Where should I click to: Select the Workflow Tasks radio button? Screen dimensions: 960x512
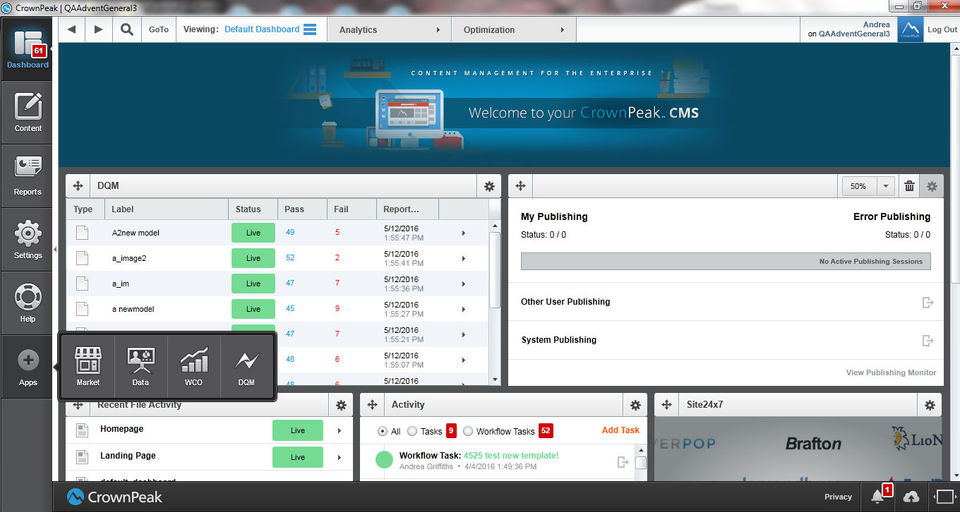coord(468,431)
